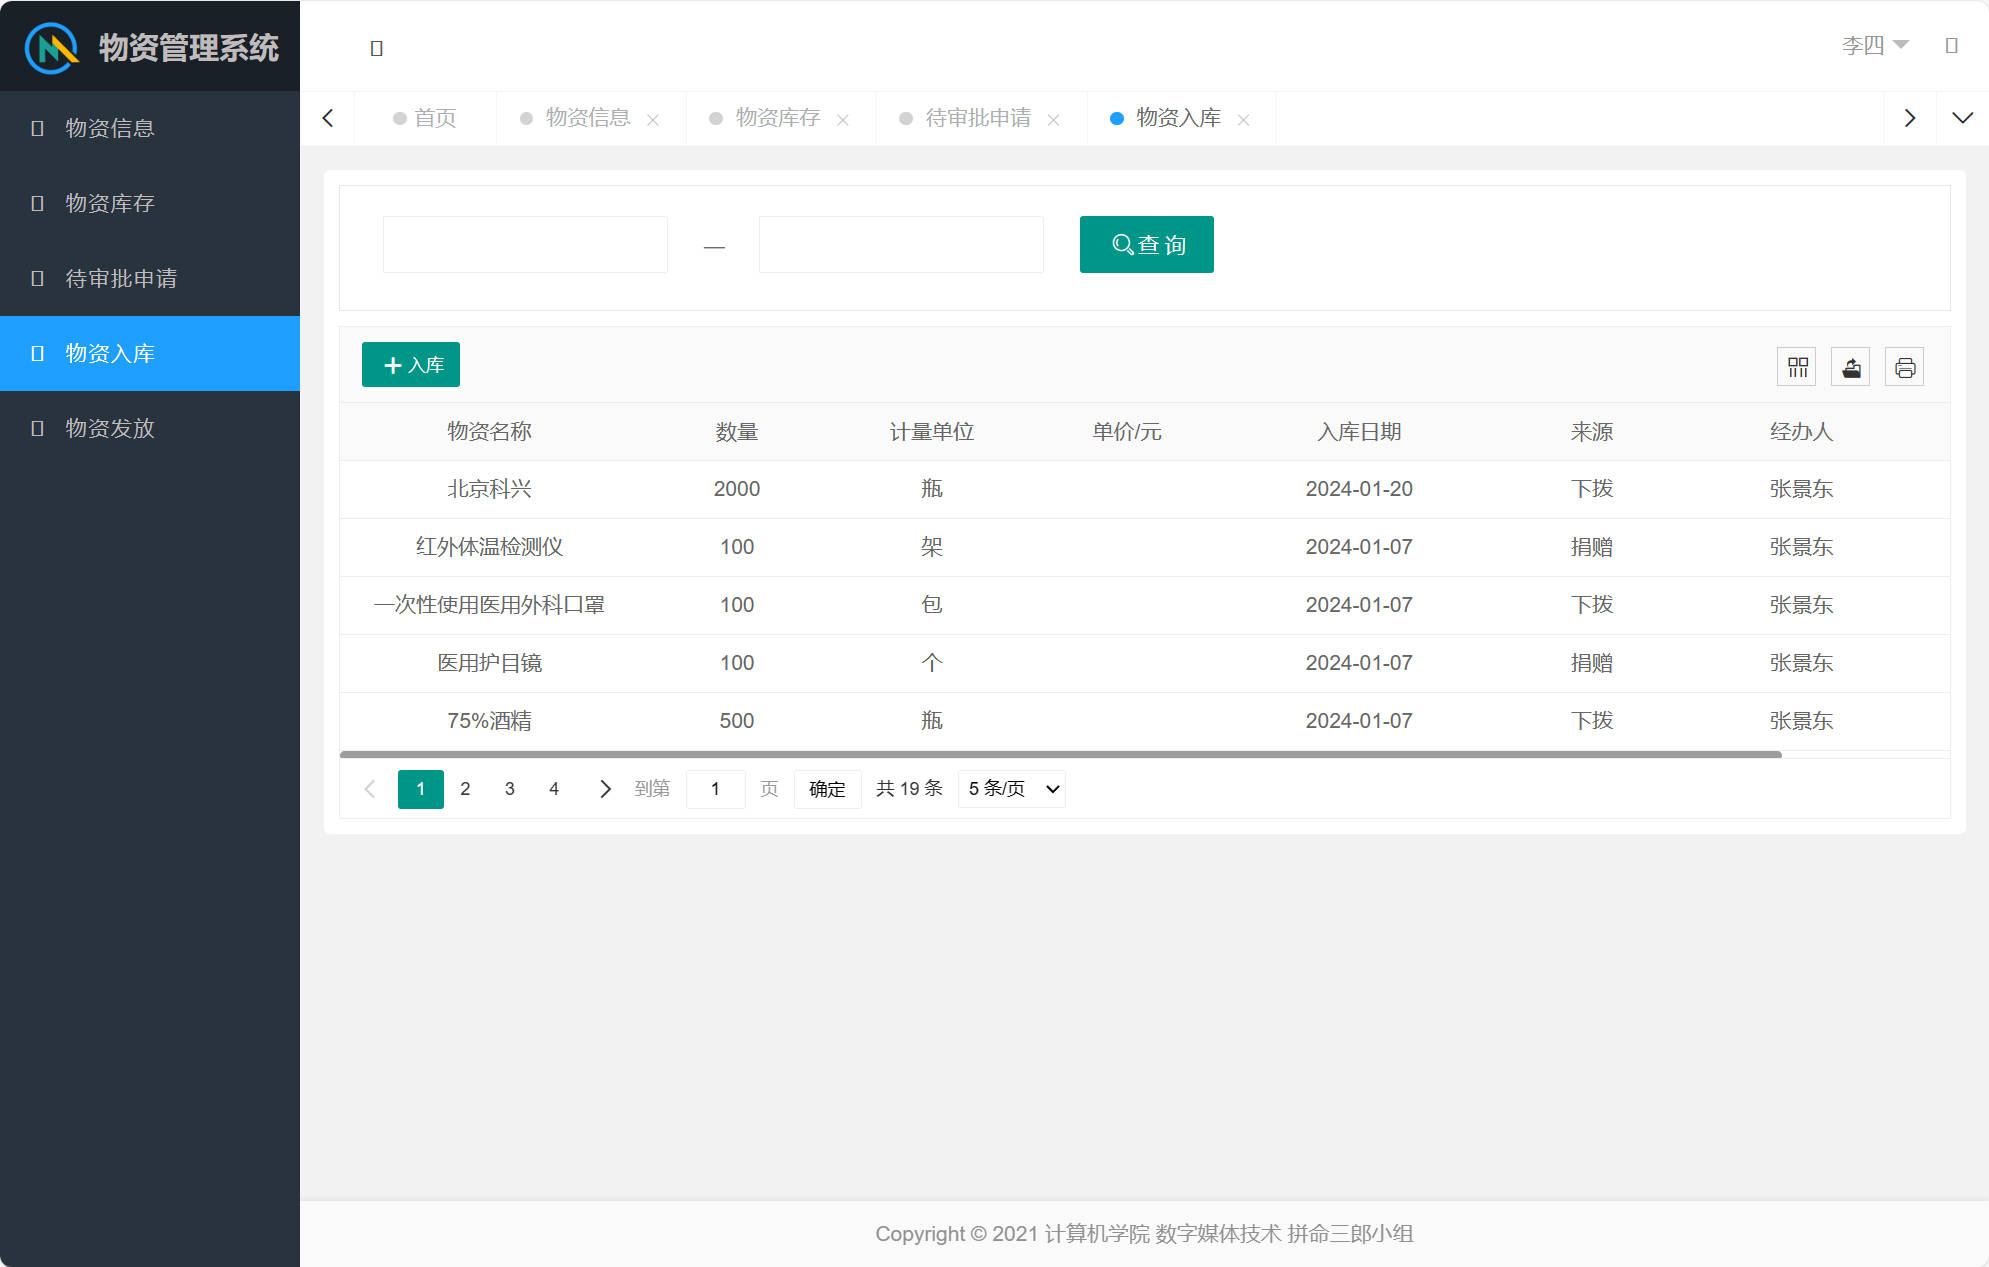Screen dimensions: 1989x1267
Task: Click the 物资发放 sidebar icon
Action: (x=37, y=428)
